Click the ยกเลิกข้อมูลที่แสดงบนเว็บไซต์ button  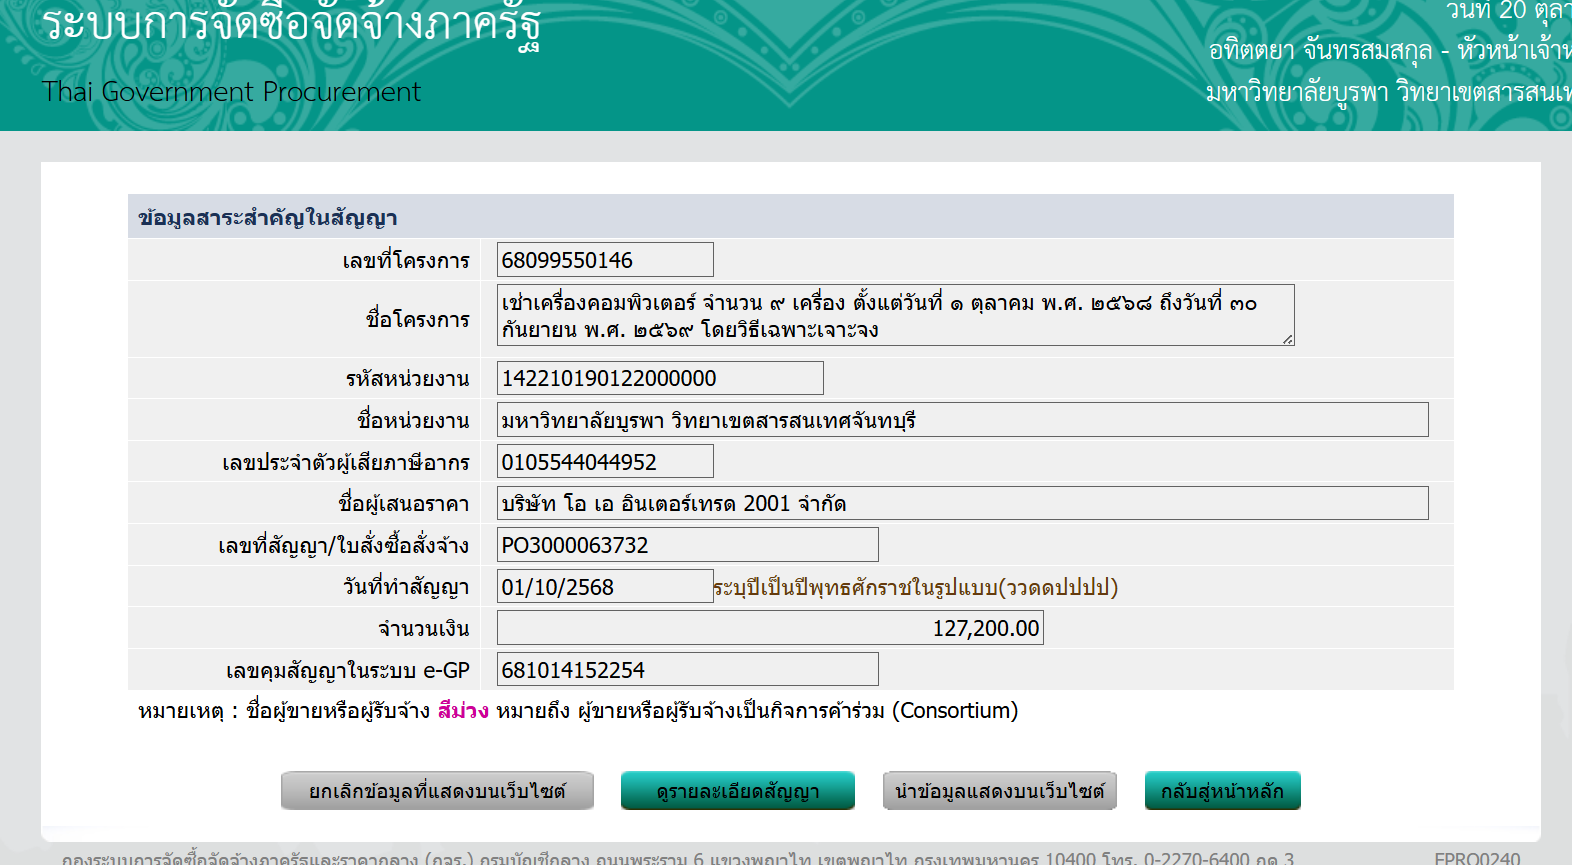(437, 791)
